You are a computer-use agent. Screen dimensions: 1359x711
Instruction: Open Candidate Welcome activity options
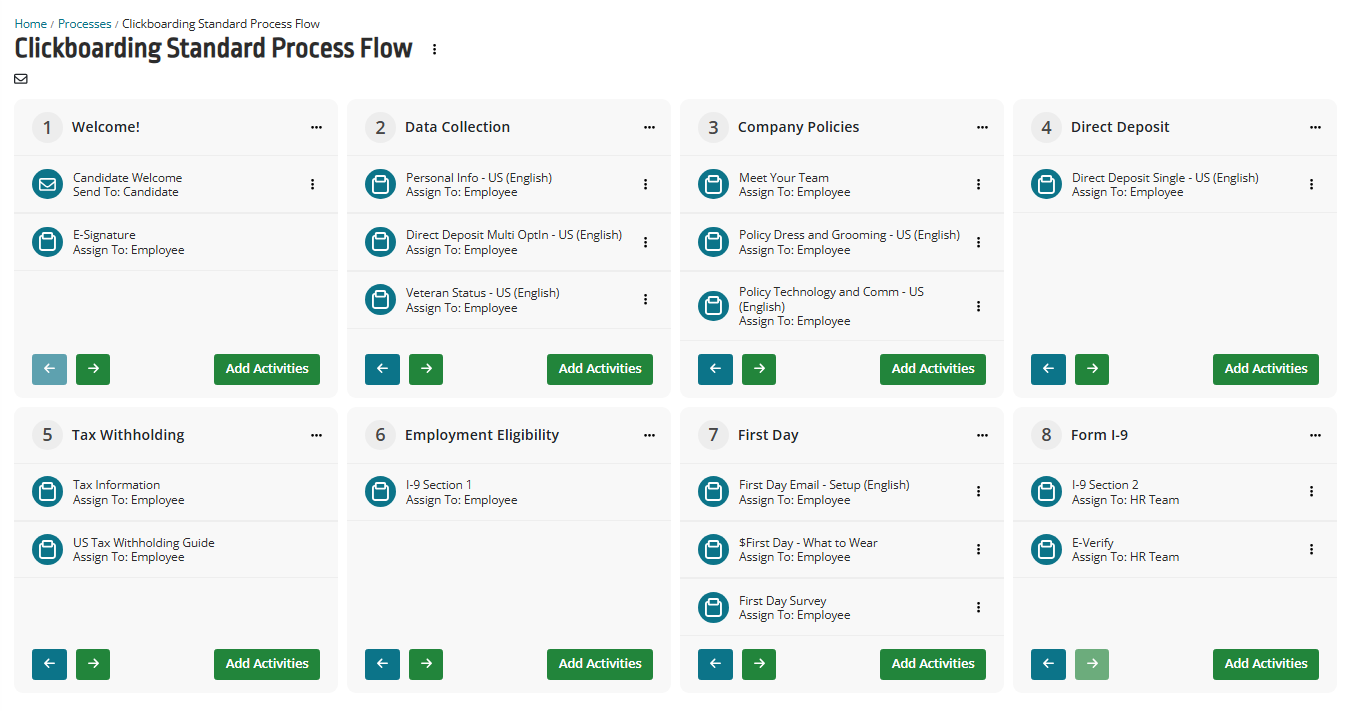point(312,184)
